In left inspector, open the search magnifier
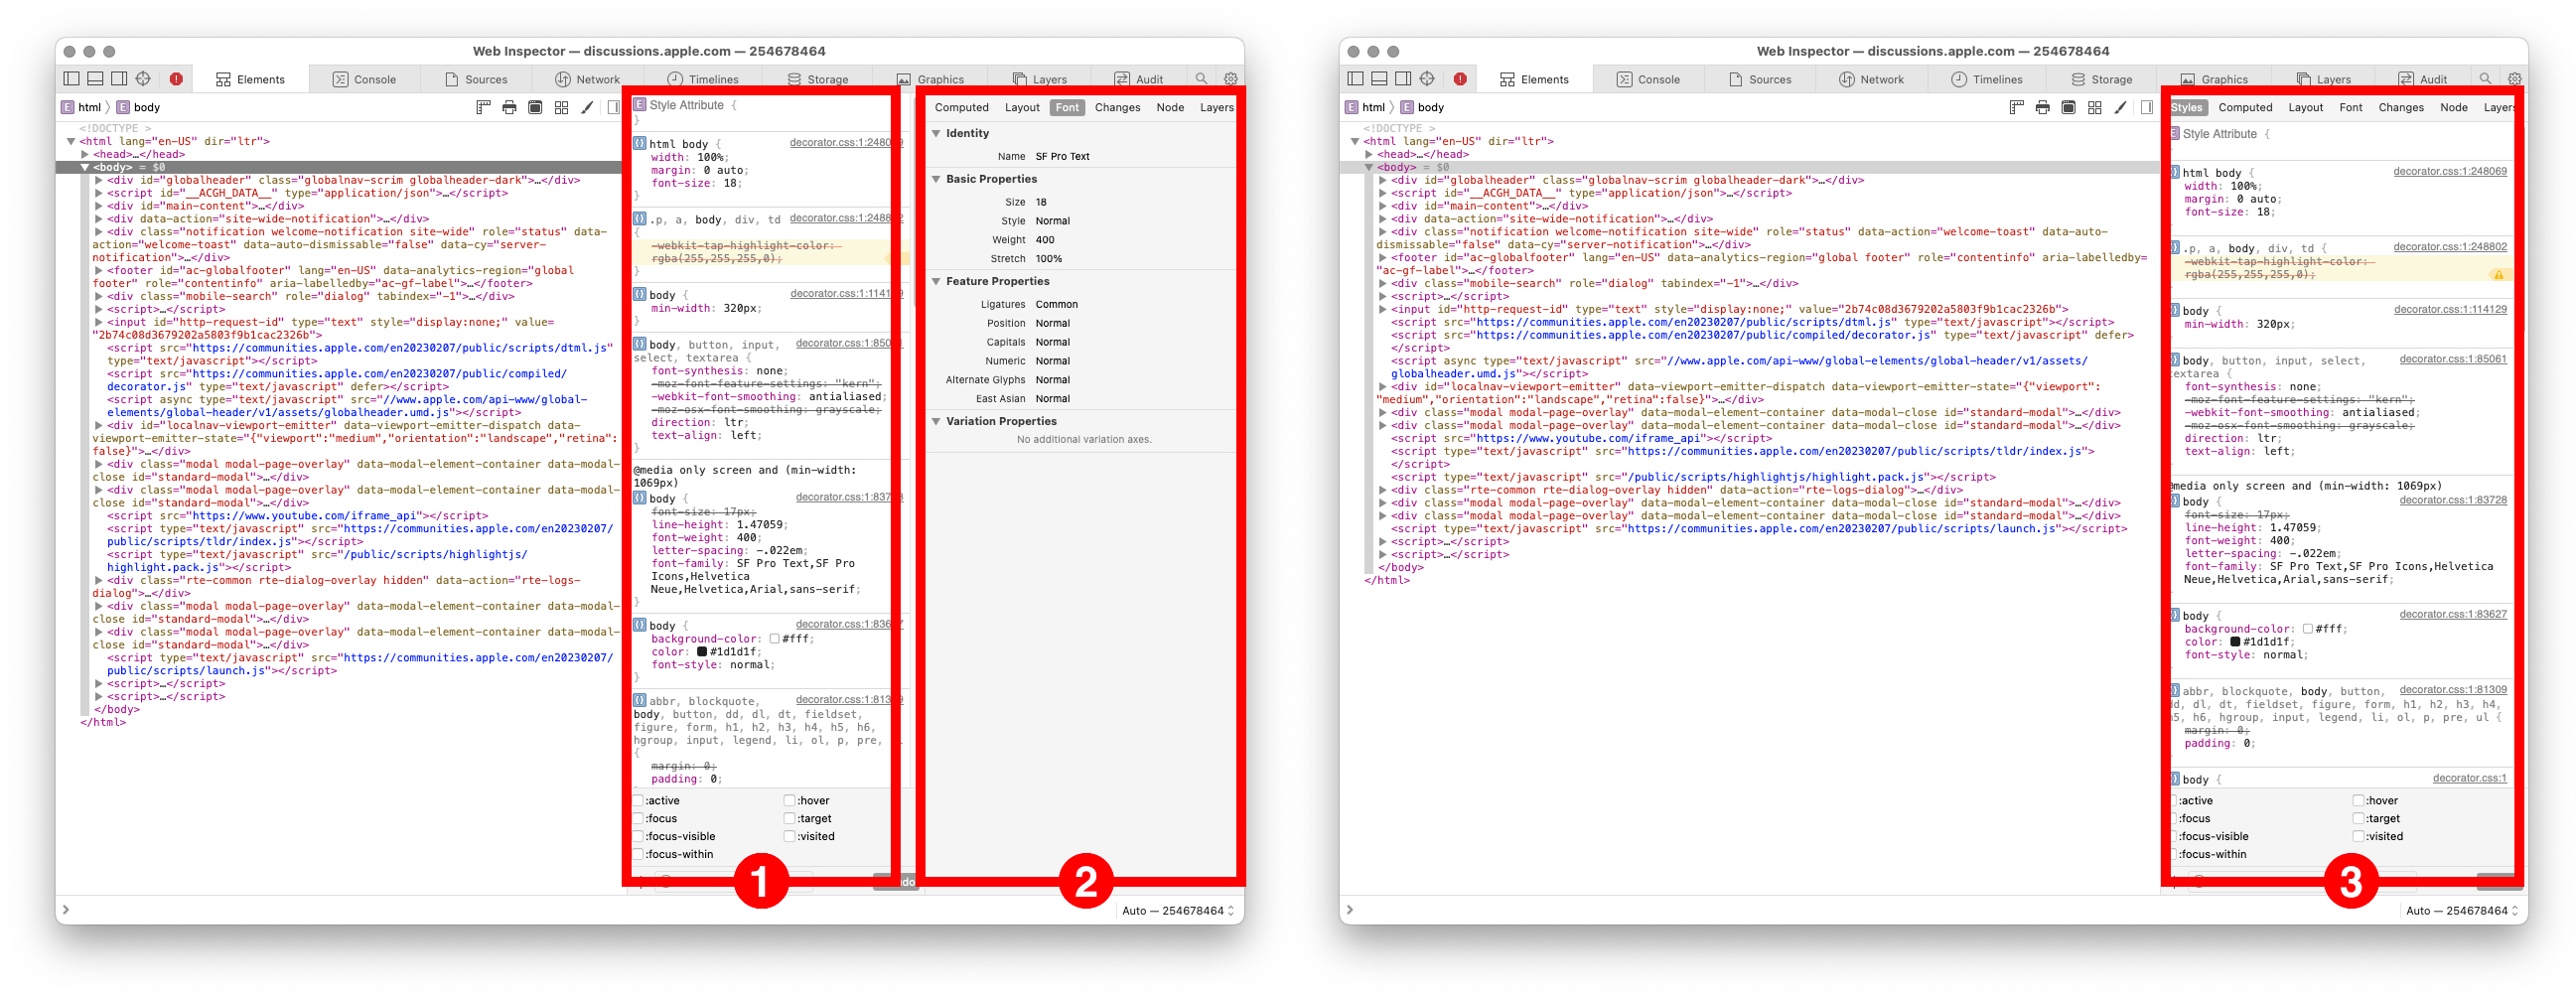 click(x=1201, y=78)
